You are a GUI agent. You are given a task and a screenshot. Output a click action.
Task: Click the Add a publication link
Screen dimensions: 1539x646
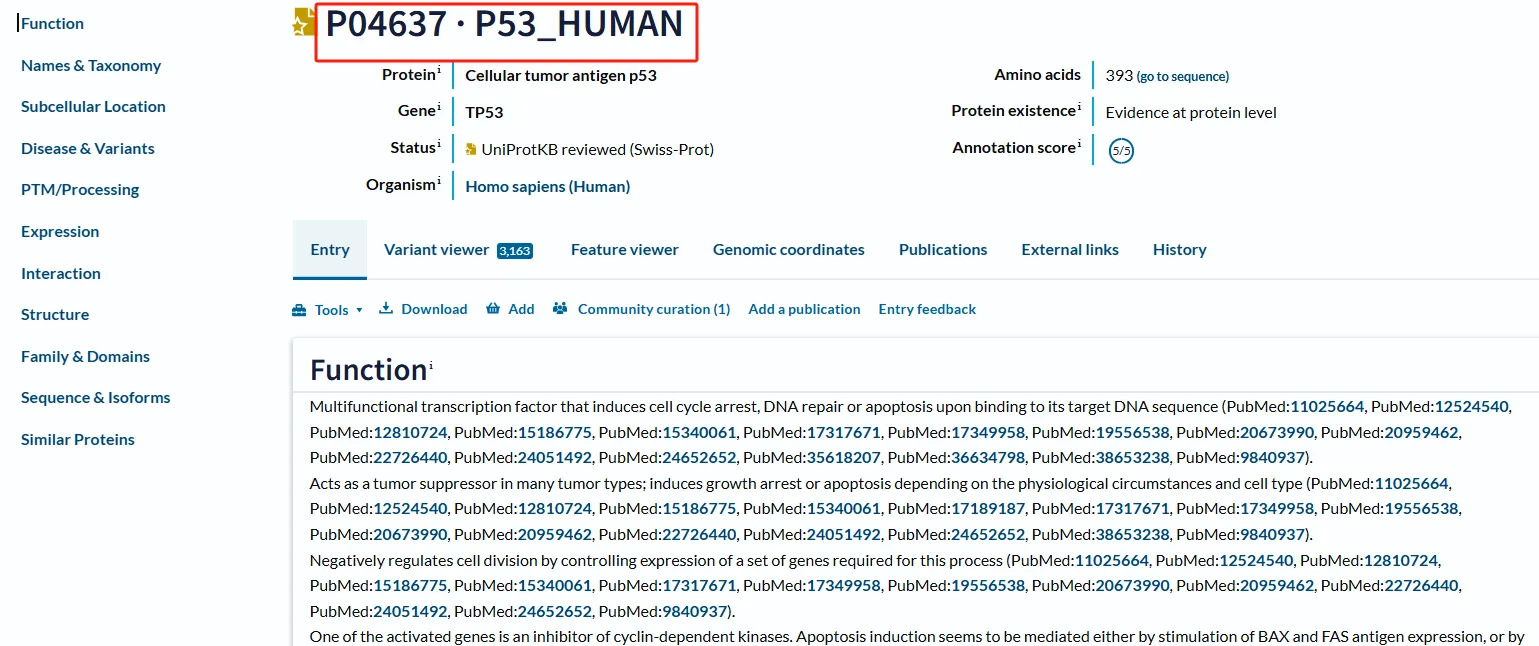pyautogui.click(x=804, y=309)
